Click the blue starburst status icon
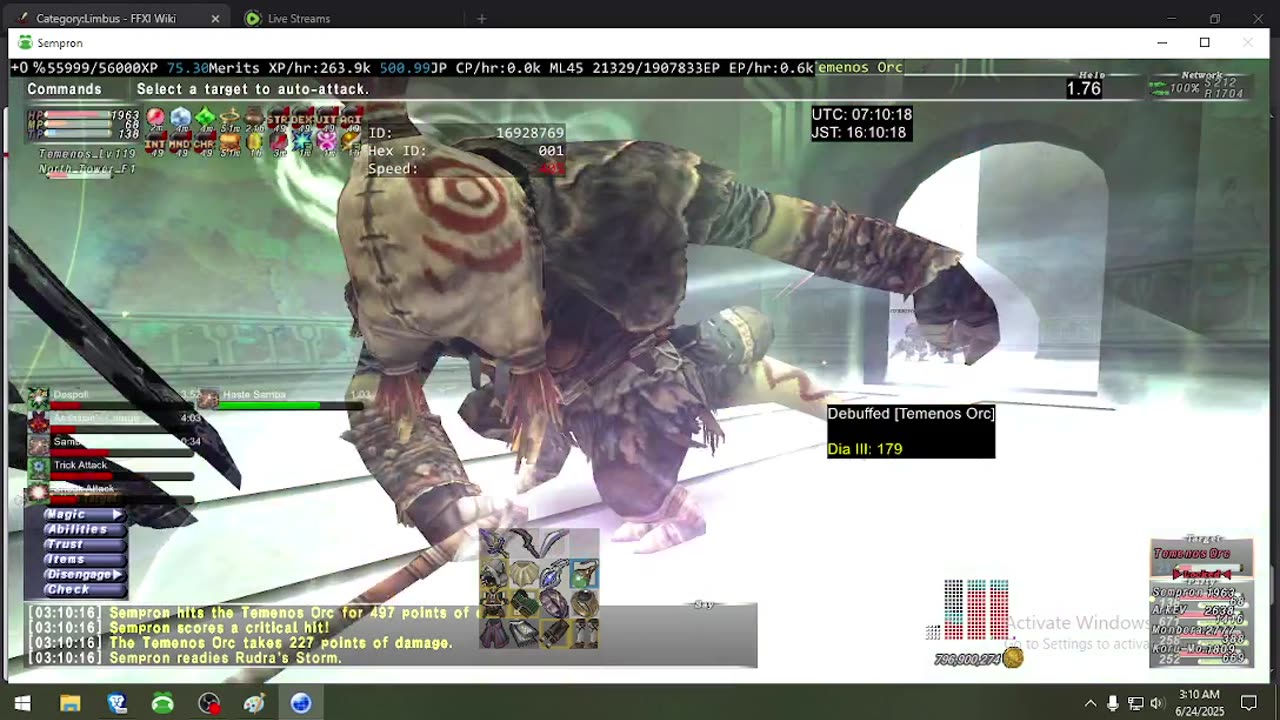Image resolution: width=1280 pixels, height=720 pixels. 302,141
